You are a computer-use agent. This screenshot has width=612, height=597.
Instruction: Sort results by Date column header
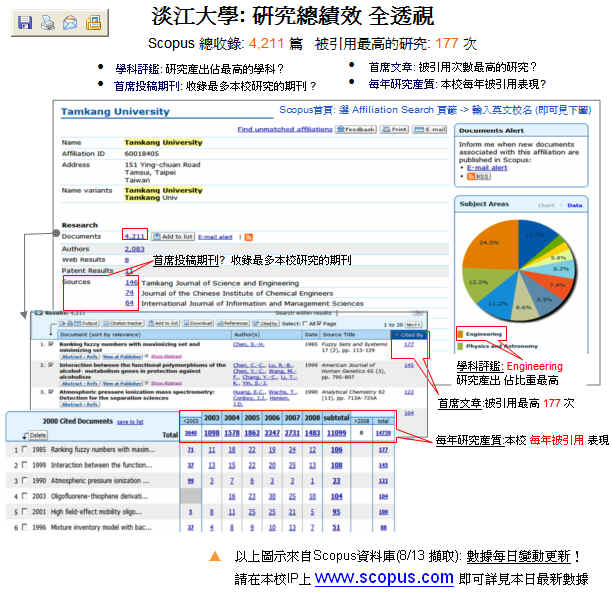click(311, 334)
